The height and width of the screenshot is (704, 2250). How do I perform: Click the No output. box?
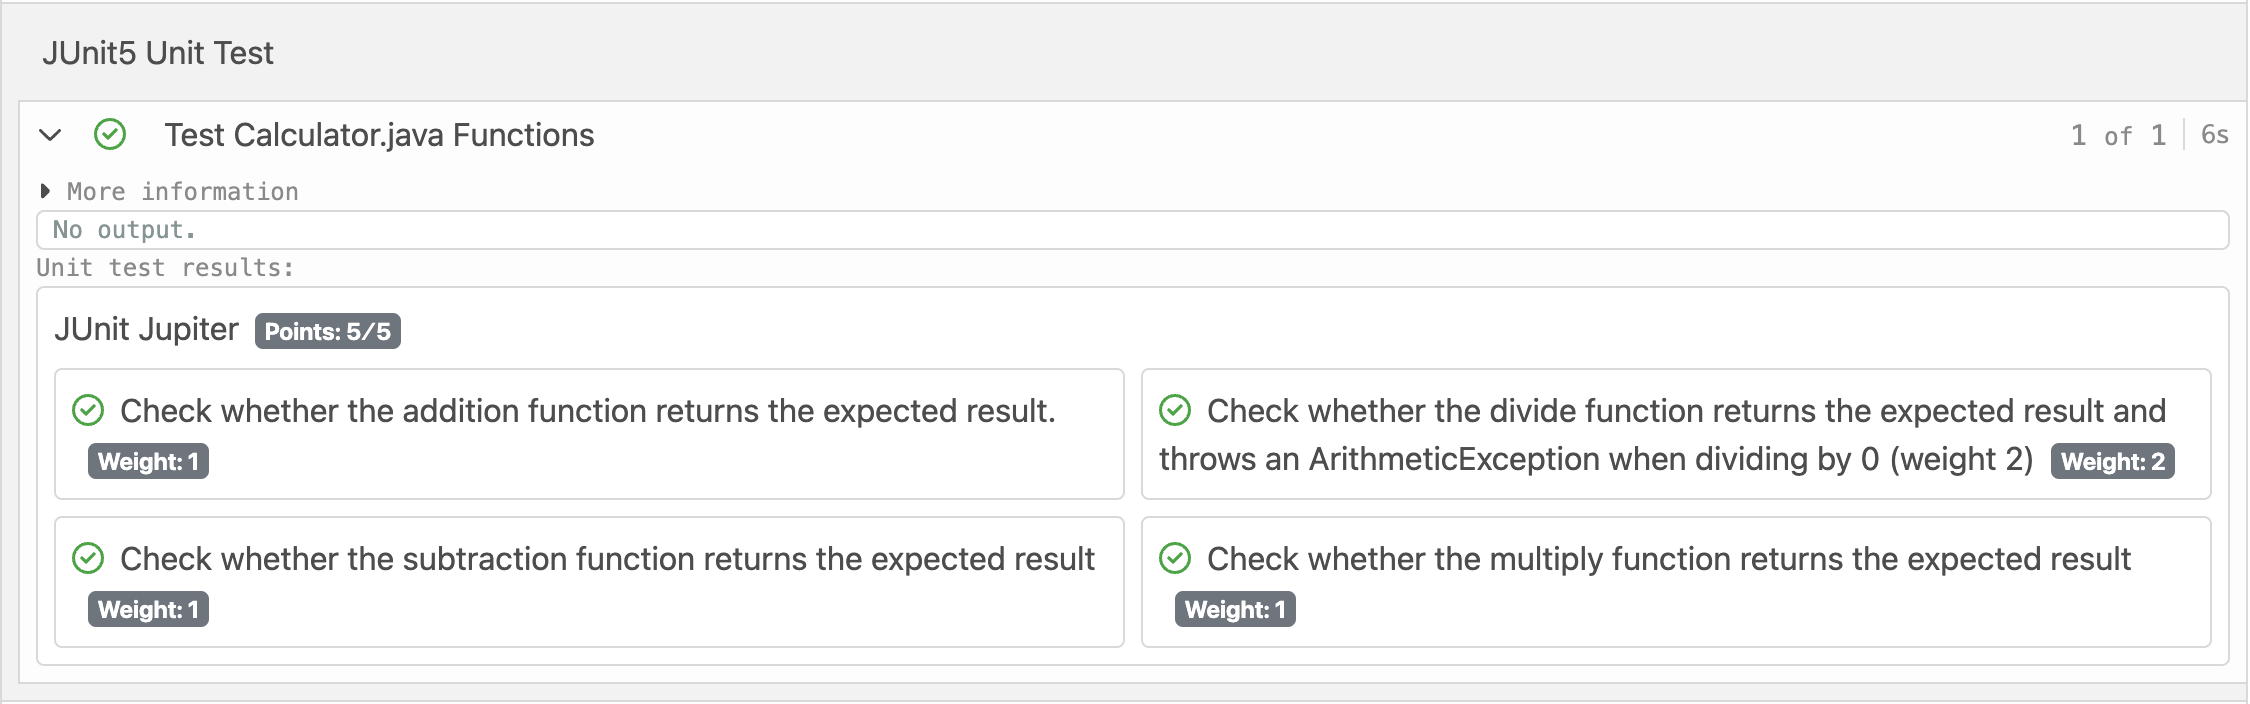(1132, 230)
